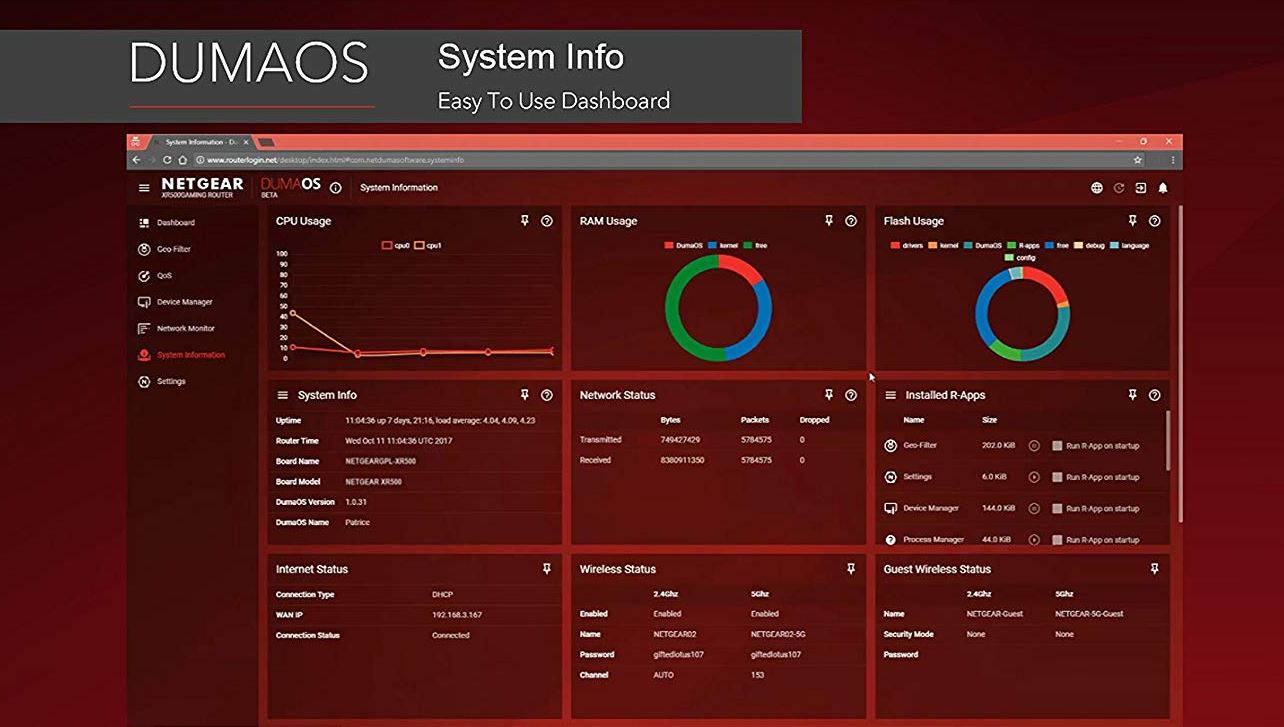Click the NETGEAR02-5G network name
Screen dimensions: 1284x727
pyautogui.click(x=776, y=634)
